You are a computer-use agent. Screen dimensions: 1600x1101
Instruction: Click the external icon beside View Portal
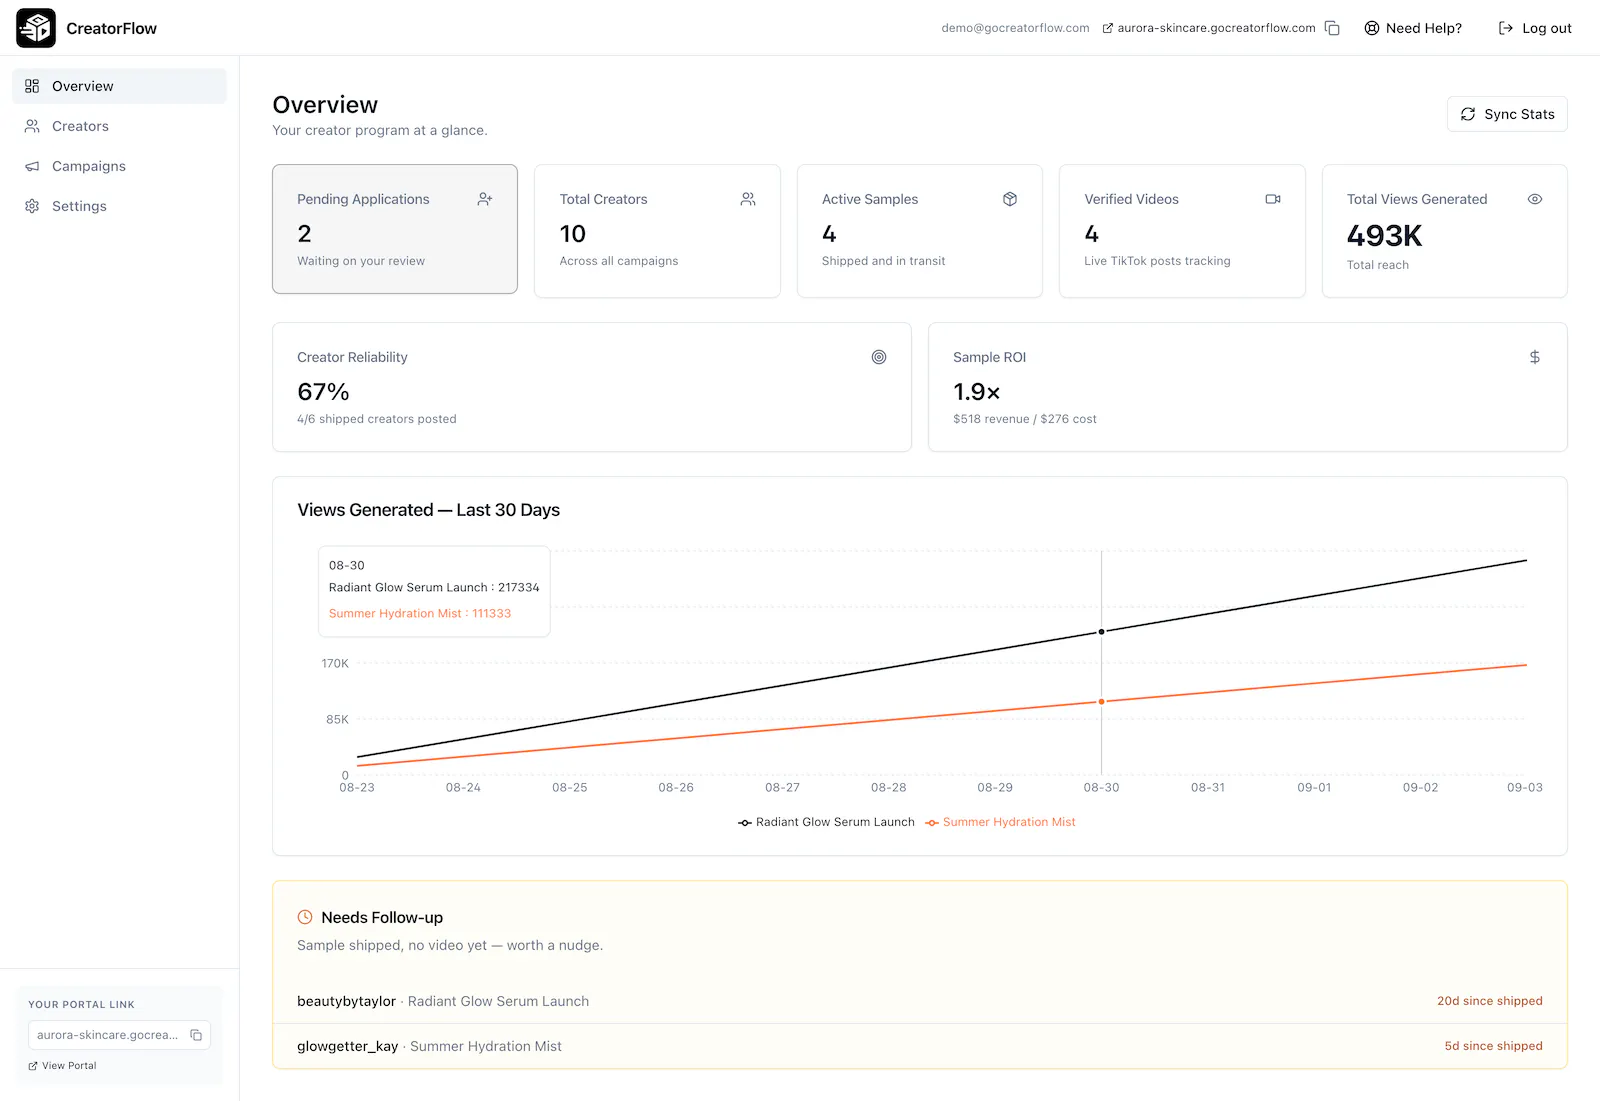[33, 1066]
